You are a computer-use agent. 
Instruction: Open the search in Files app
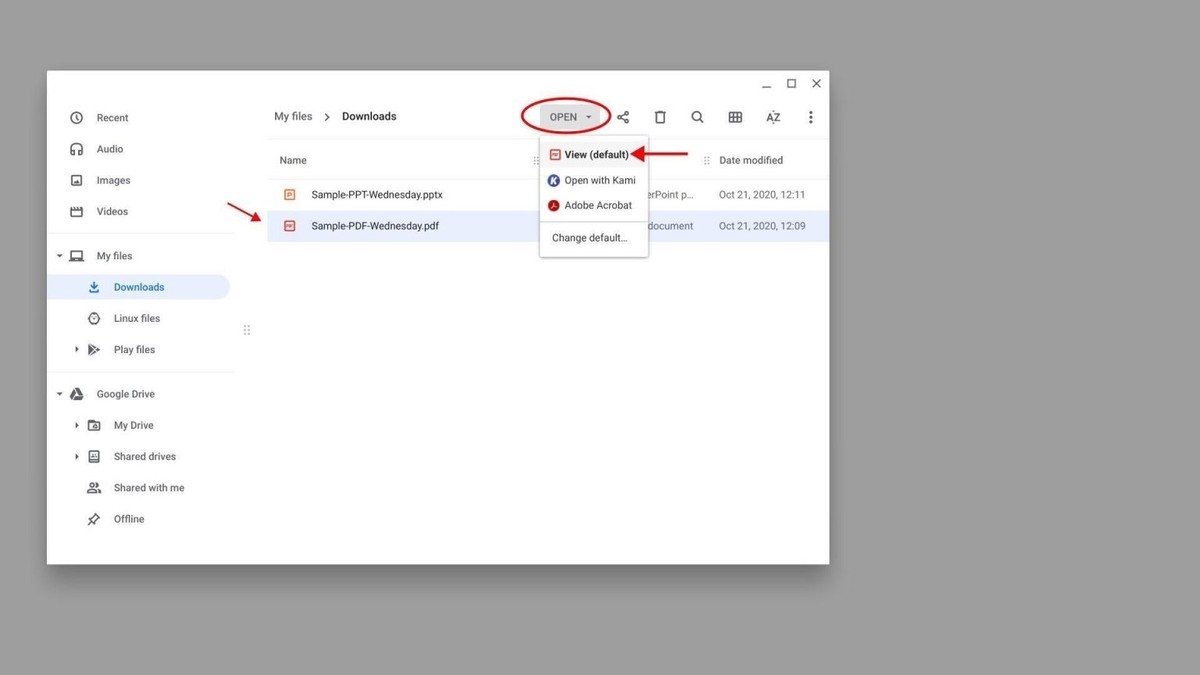697,117
